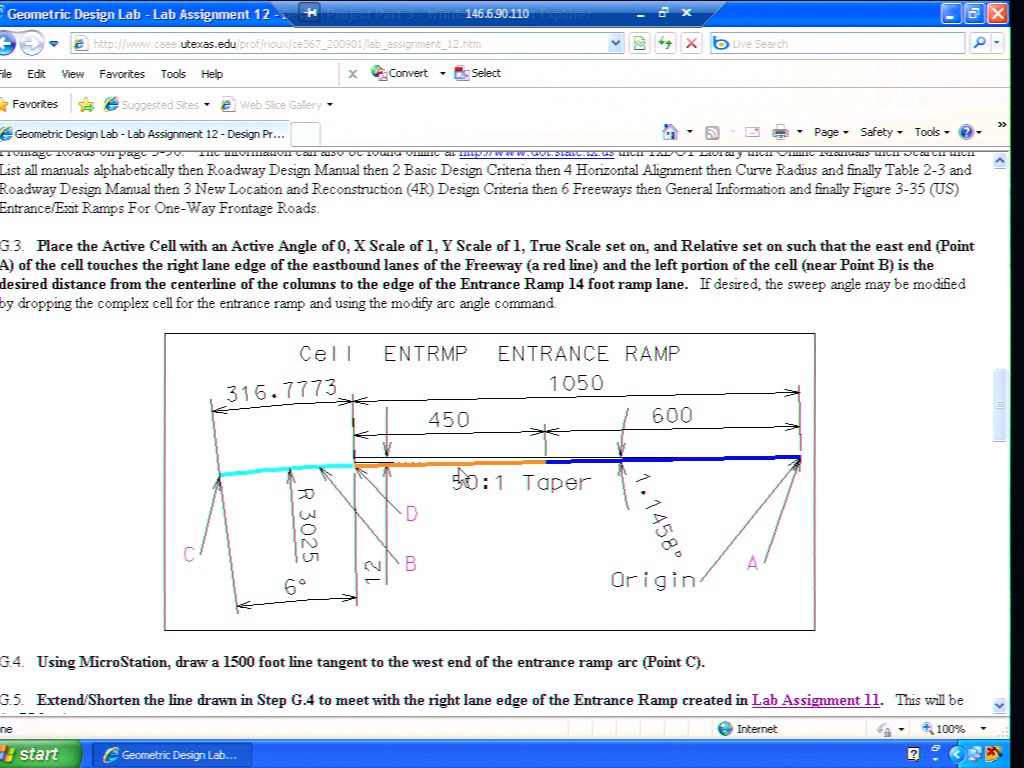
Task: Click the 'G.4.' step number text
Action: tap(12, 662)
